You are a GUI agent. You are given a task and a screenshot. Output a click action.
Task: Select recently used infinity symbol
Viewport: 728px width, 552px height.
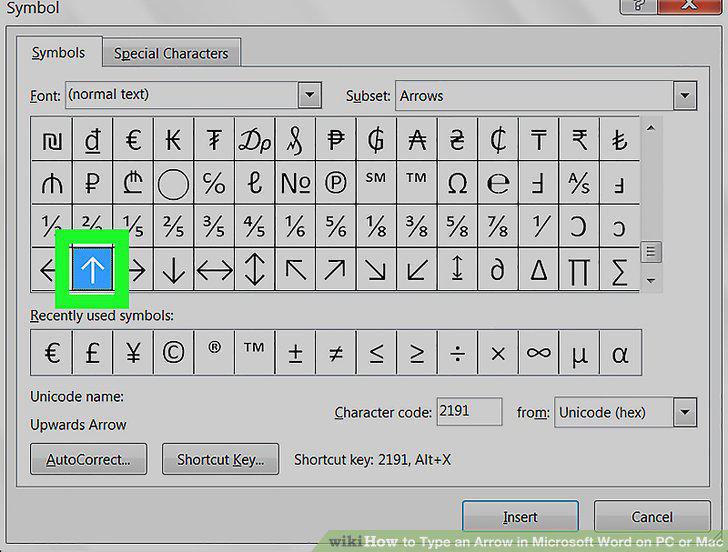pyautogui.click(x=539, y=353)
